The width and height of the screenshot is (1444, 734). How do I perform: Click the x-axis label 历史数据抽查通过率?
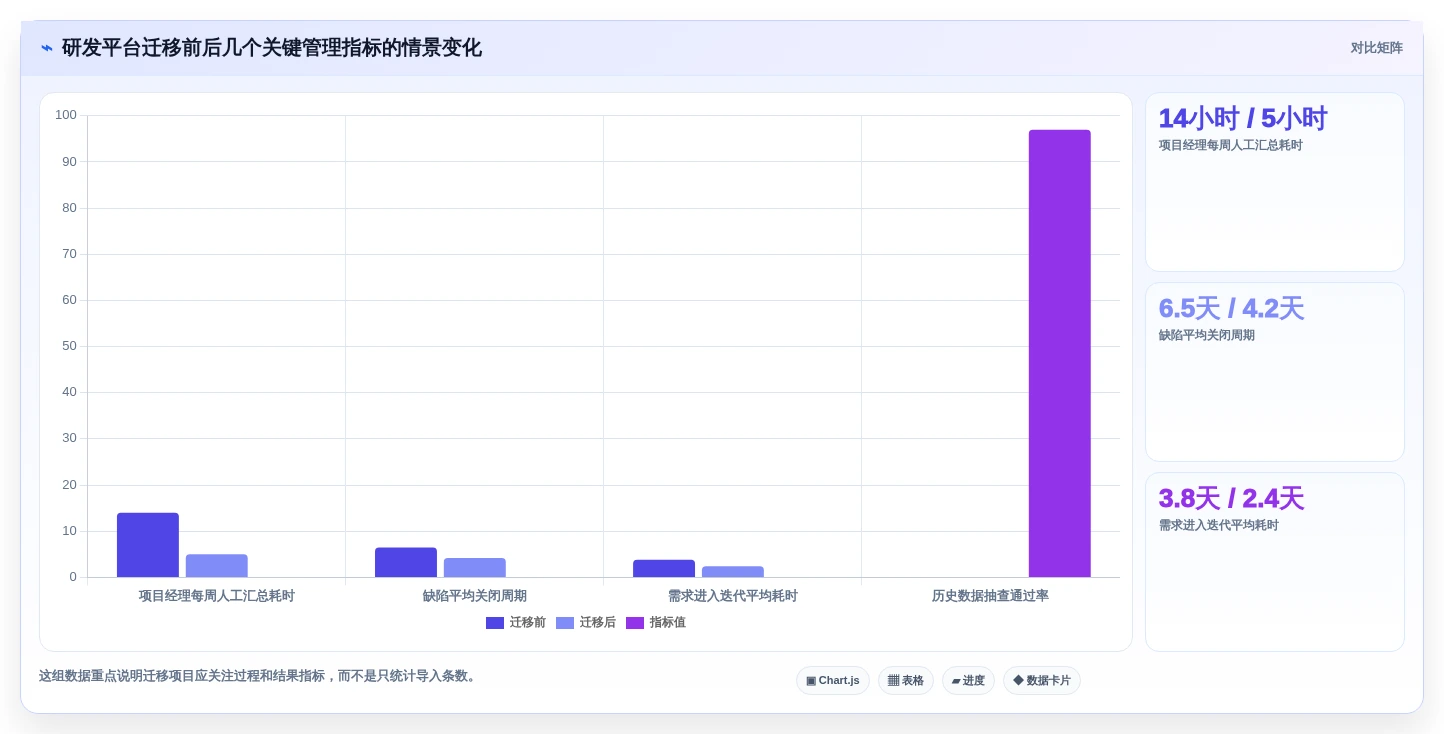coord(991,596)
